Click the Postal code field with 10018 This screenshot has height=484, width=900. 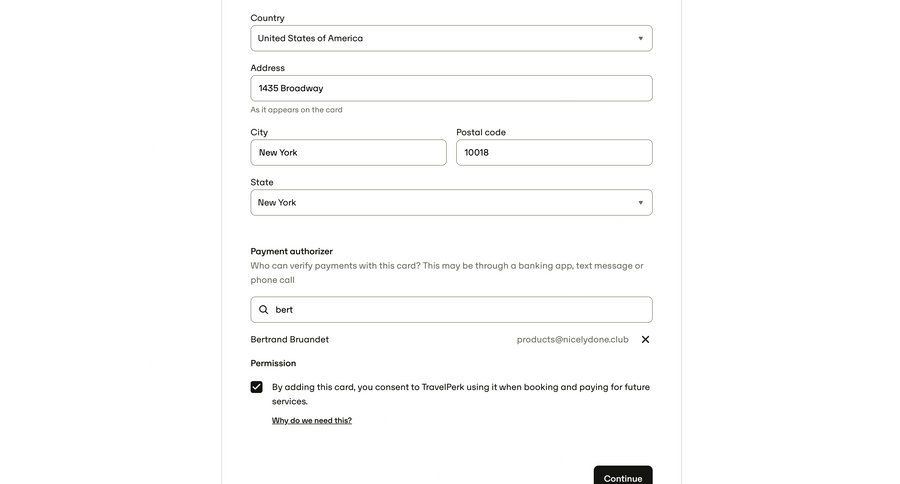(554, 153)
